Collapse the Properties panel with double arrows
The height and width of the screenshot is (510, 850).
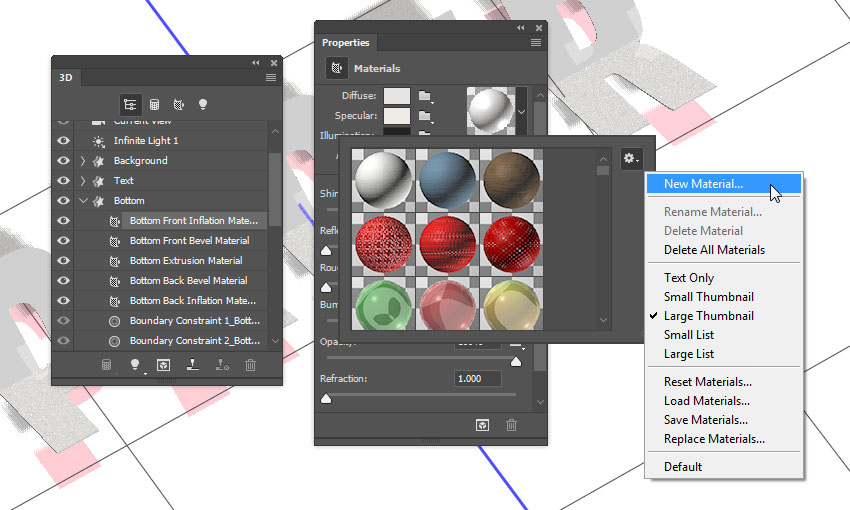[520, 28]
